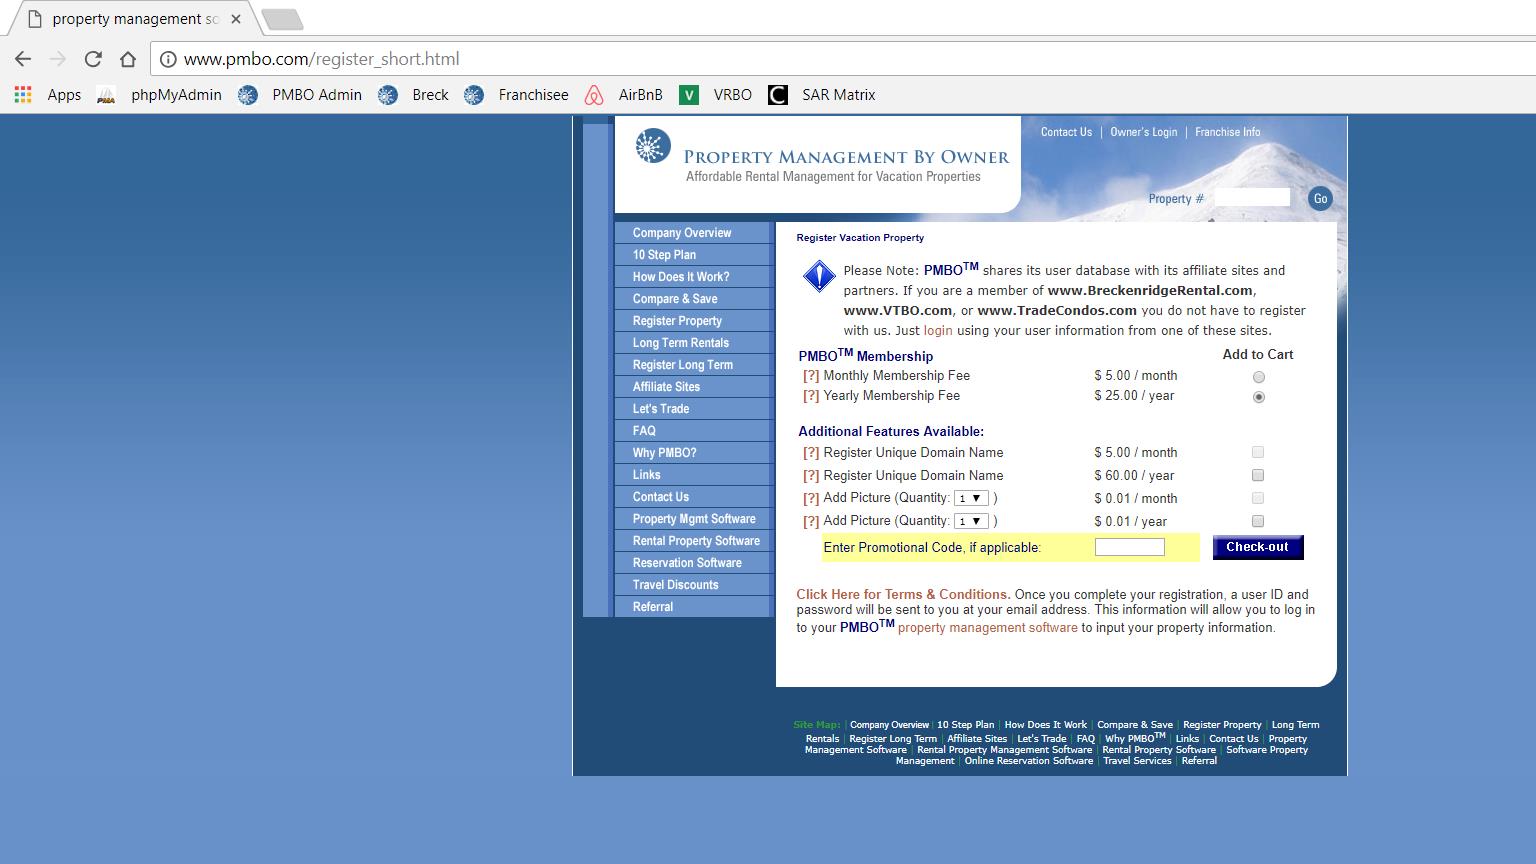Screen dimensions: 1536x864
Task: Click Online Reservation Software in site map
Action: (1029, 761)
